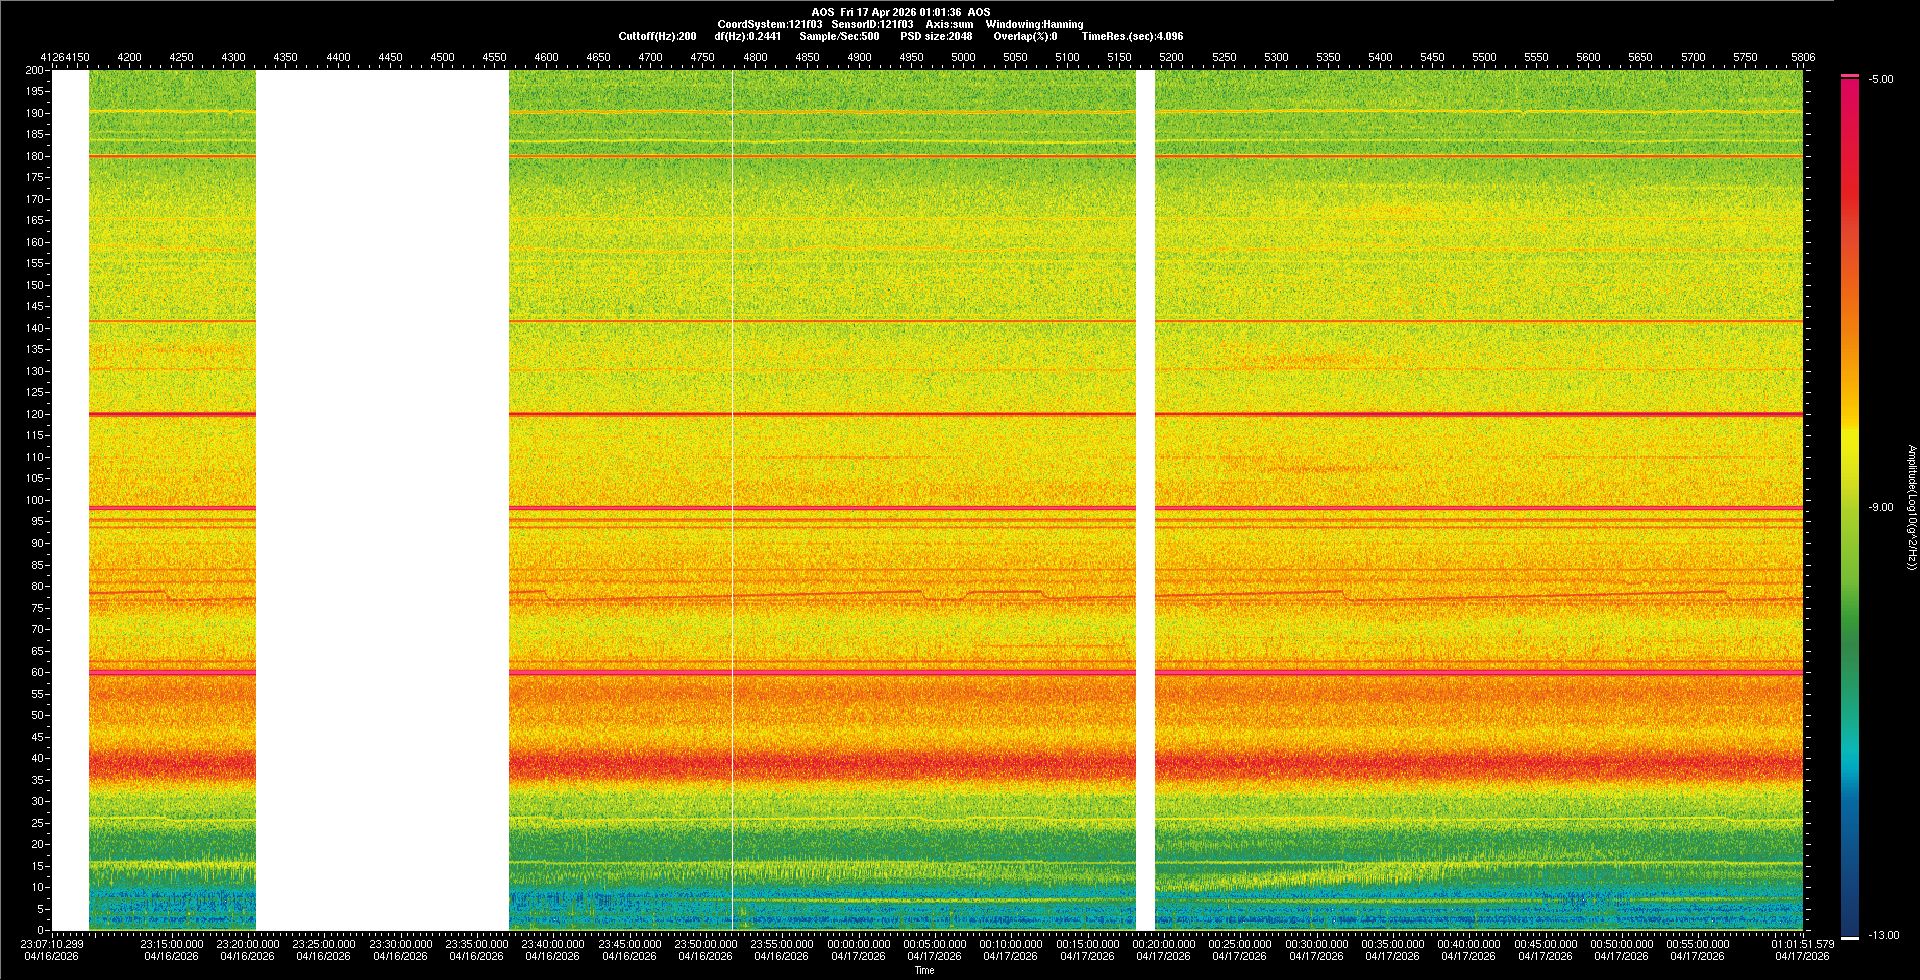Select the 23:15:00.000 time axis label
The image size is (1920, 980).
click(171, 944)
